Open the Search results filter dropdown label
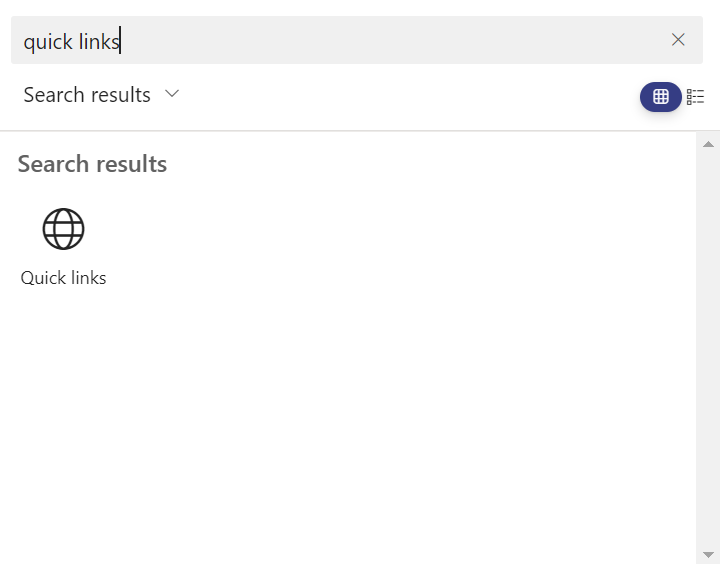The image size is (720, 564). pyautogui.click(x=87, y=95)
